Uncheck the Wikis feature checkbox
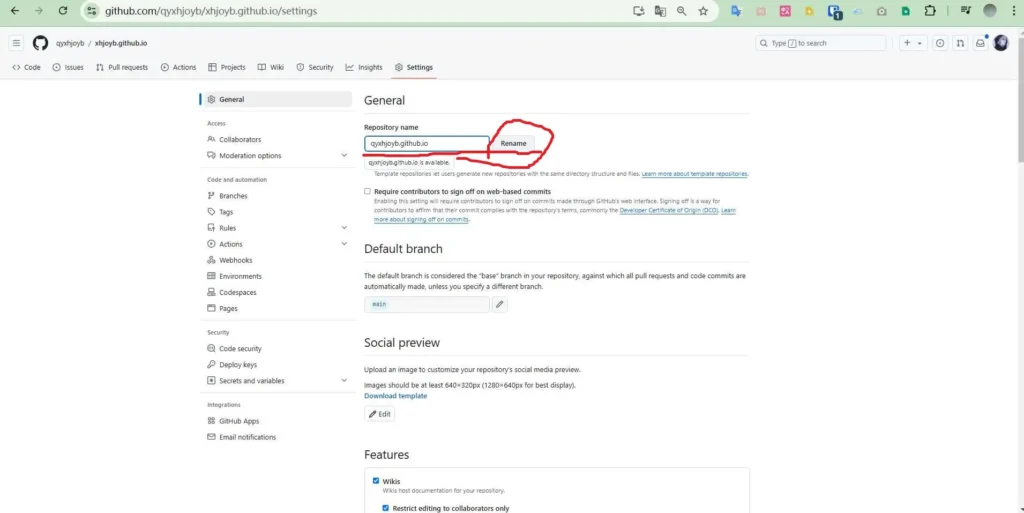1024x513 pixels. (376, 481)
